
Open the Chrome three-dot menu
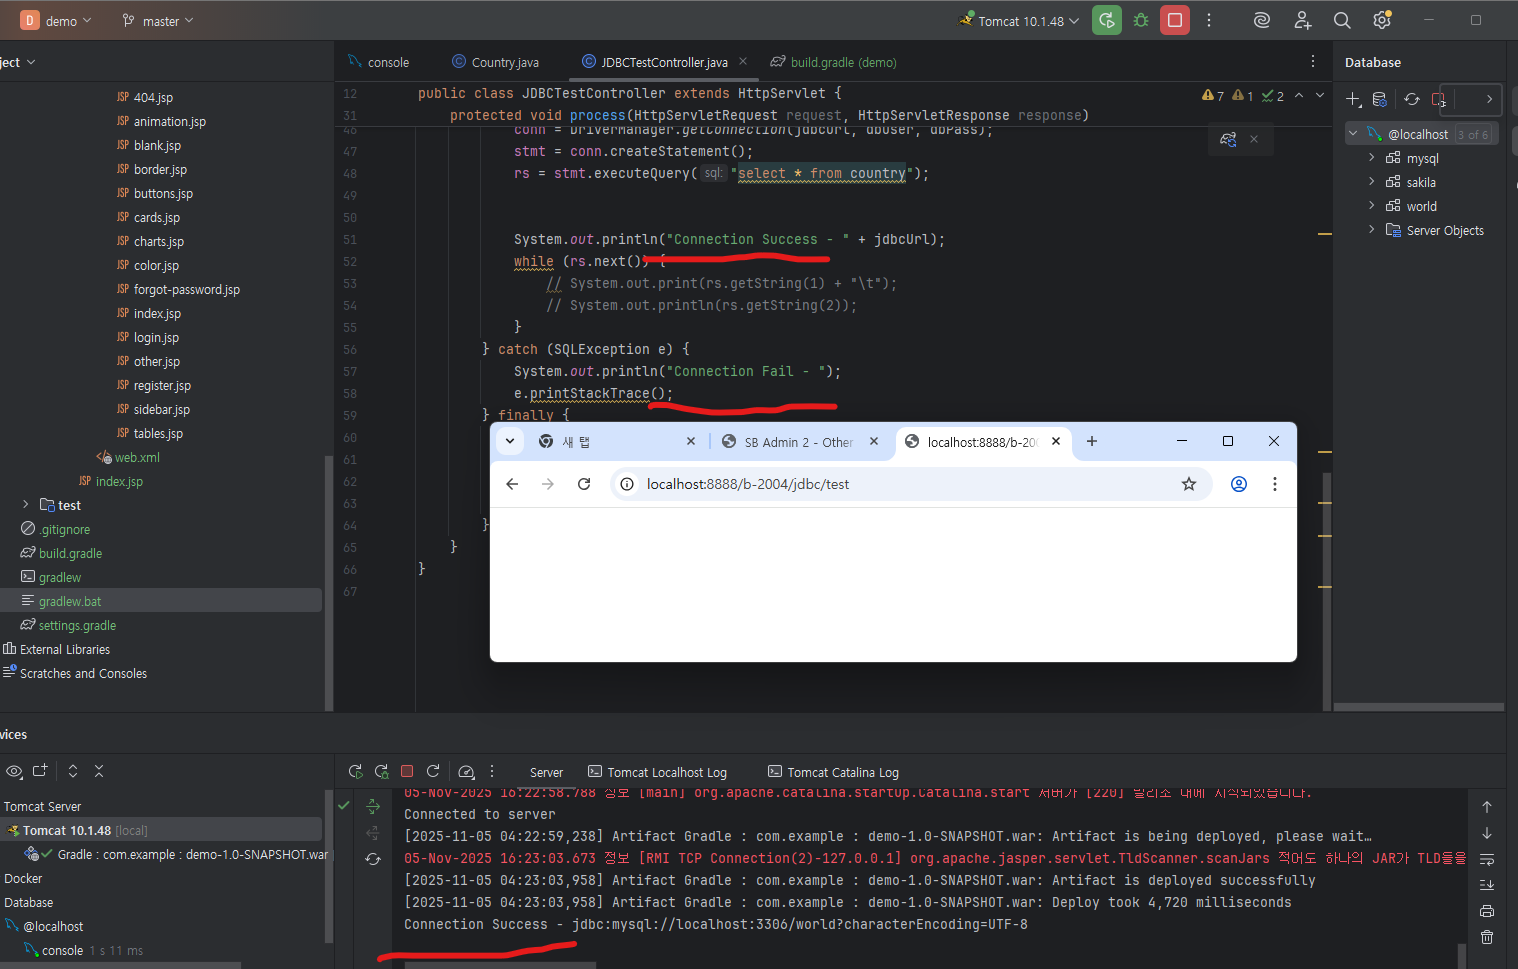1275,484
